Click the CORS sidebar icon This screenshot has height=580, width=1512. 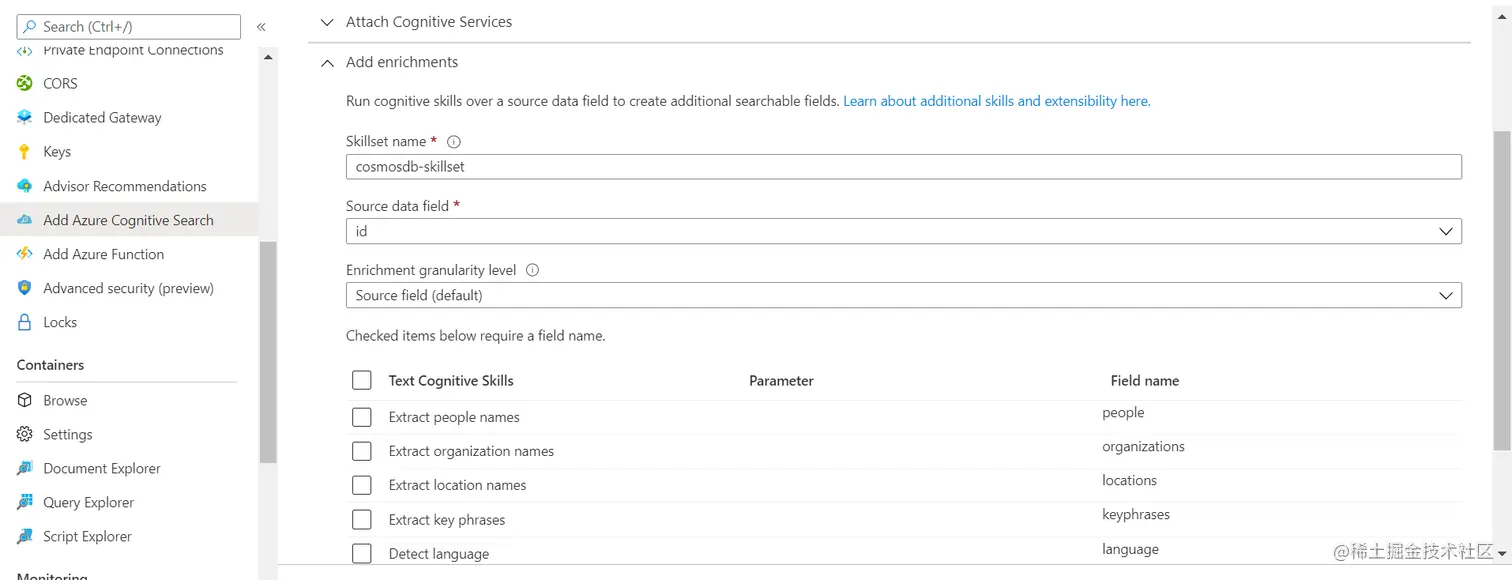(25, 83)
